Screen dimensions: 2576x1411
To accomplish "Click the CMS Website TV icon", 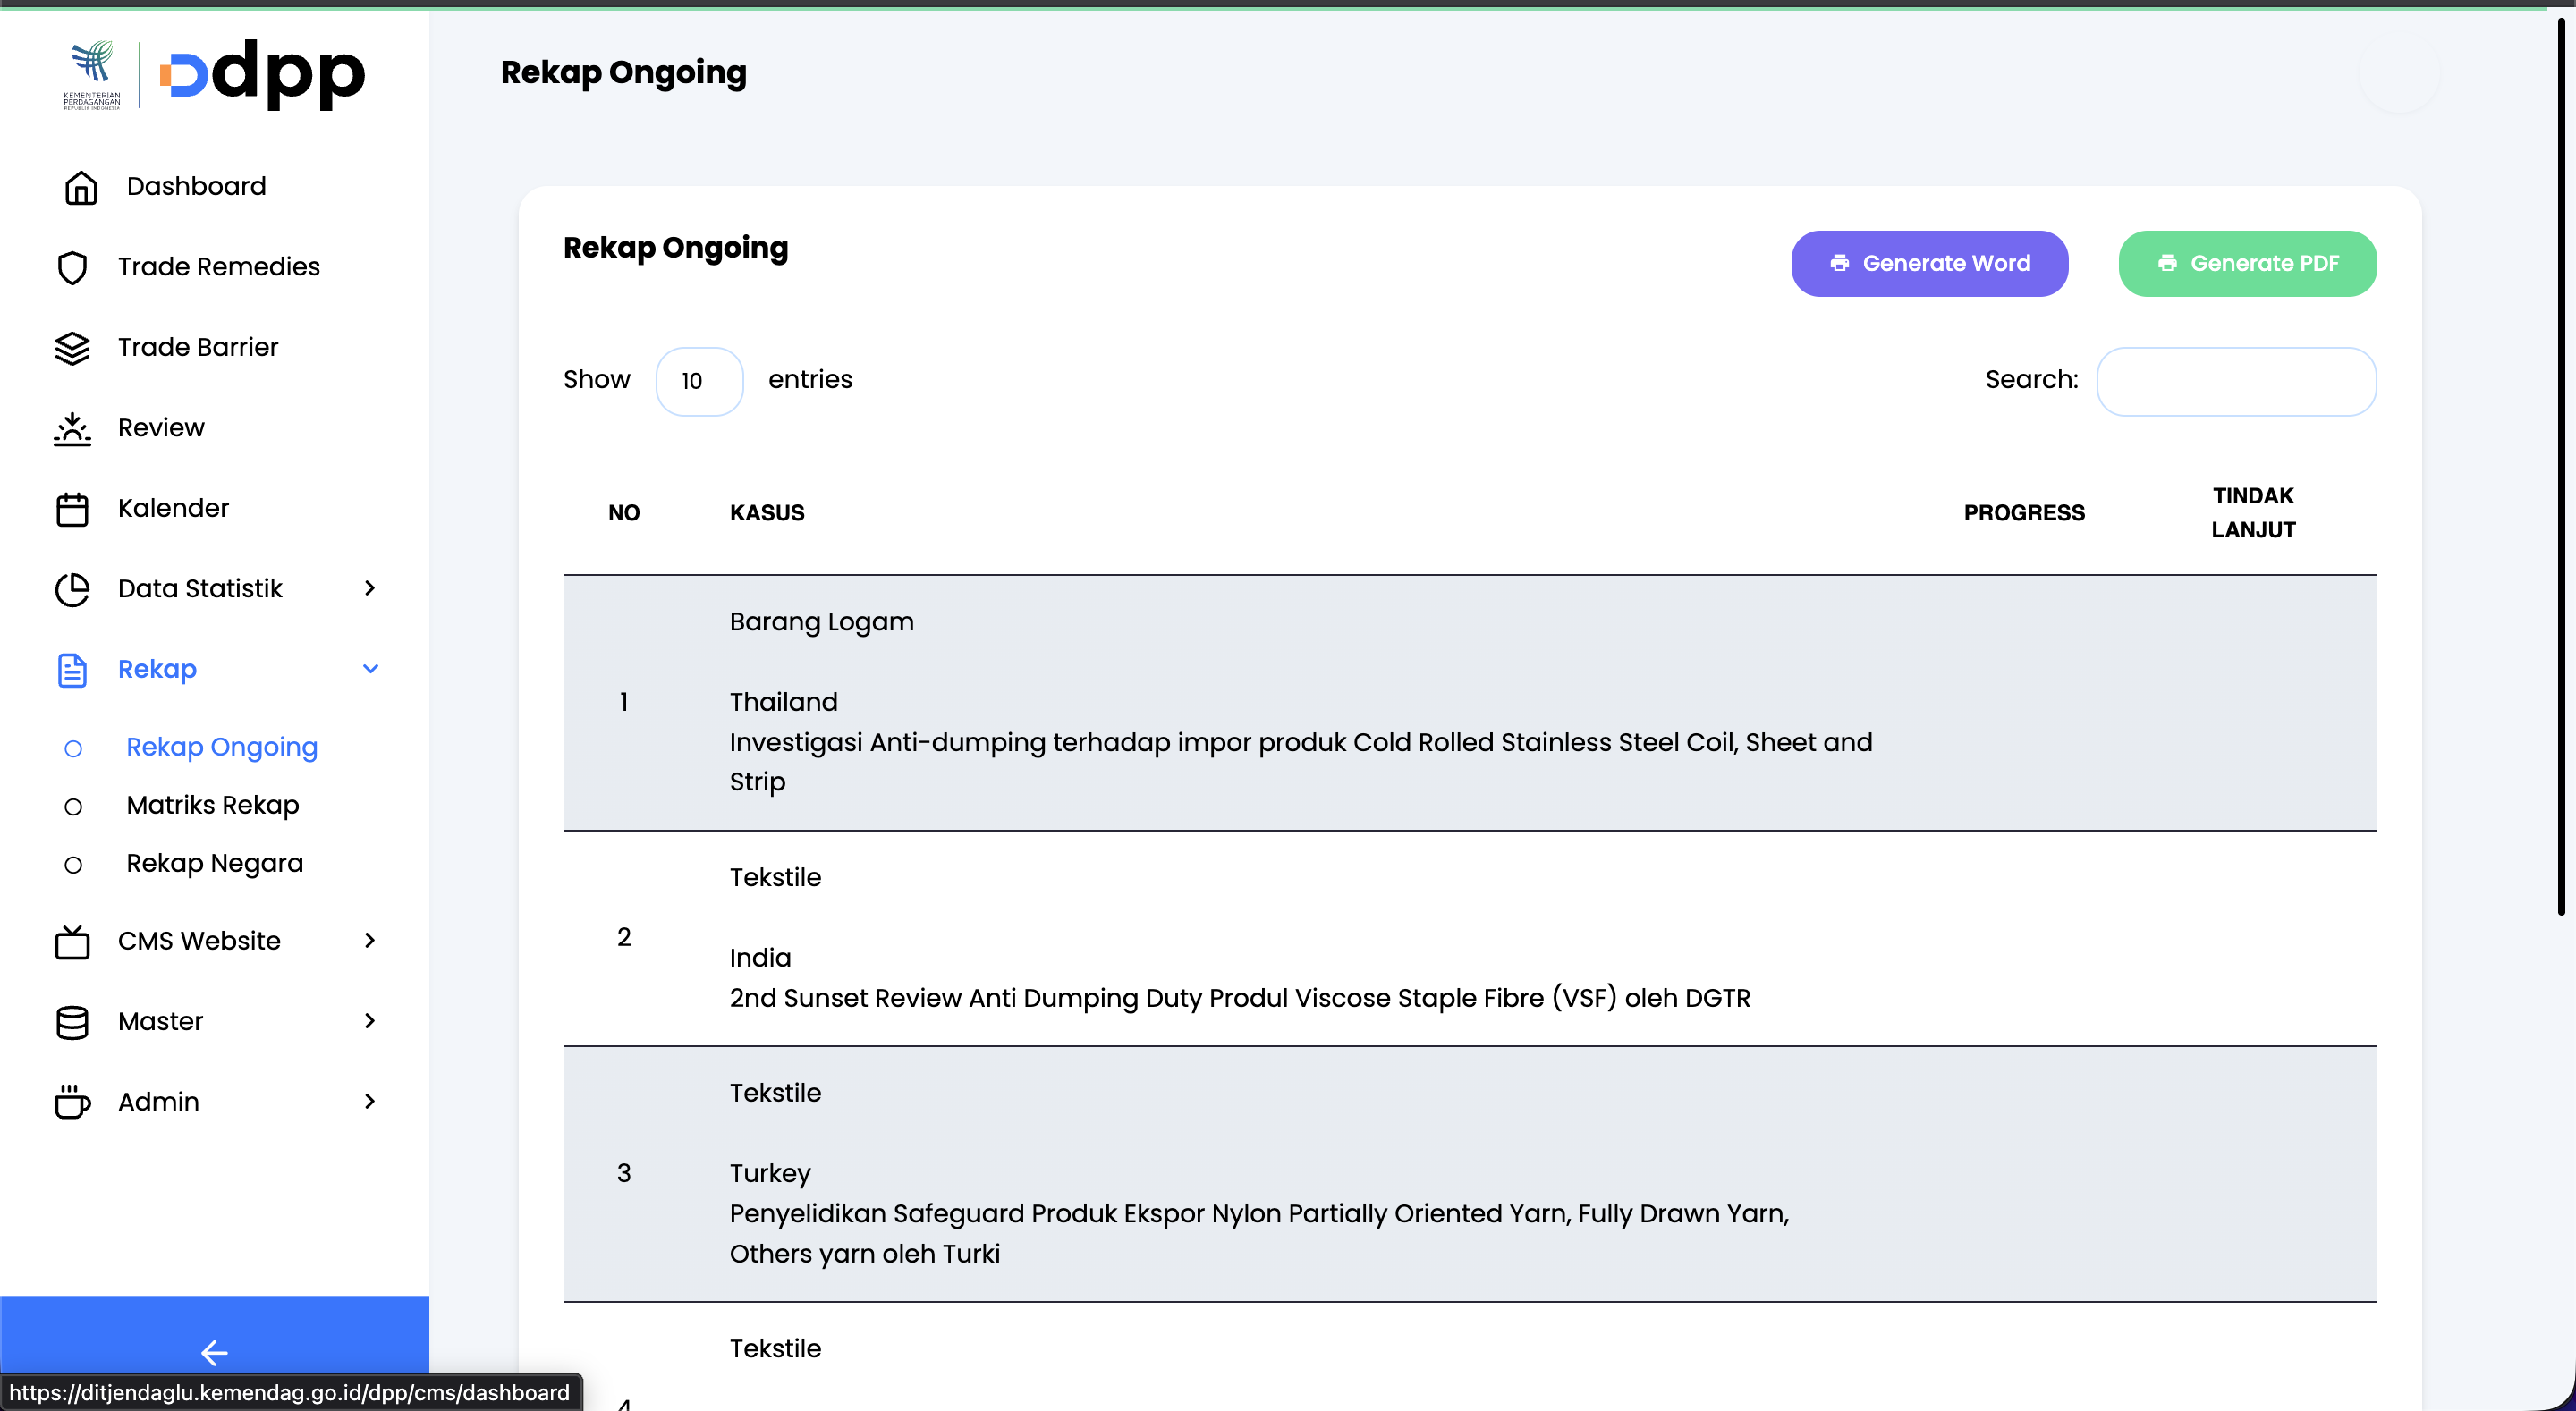I will [72, 941].
